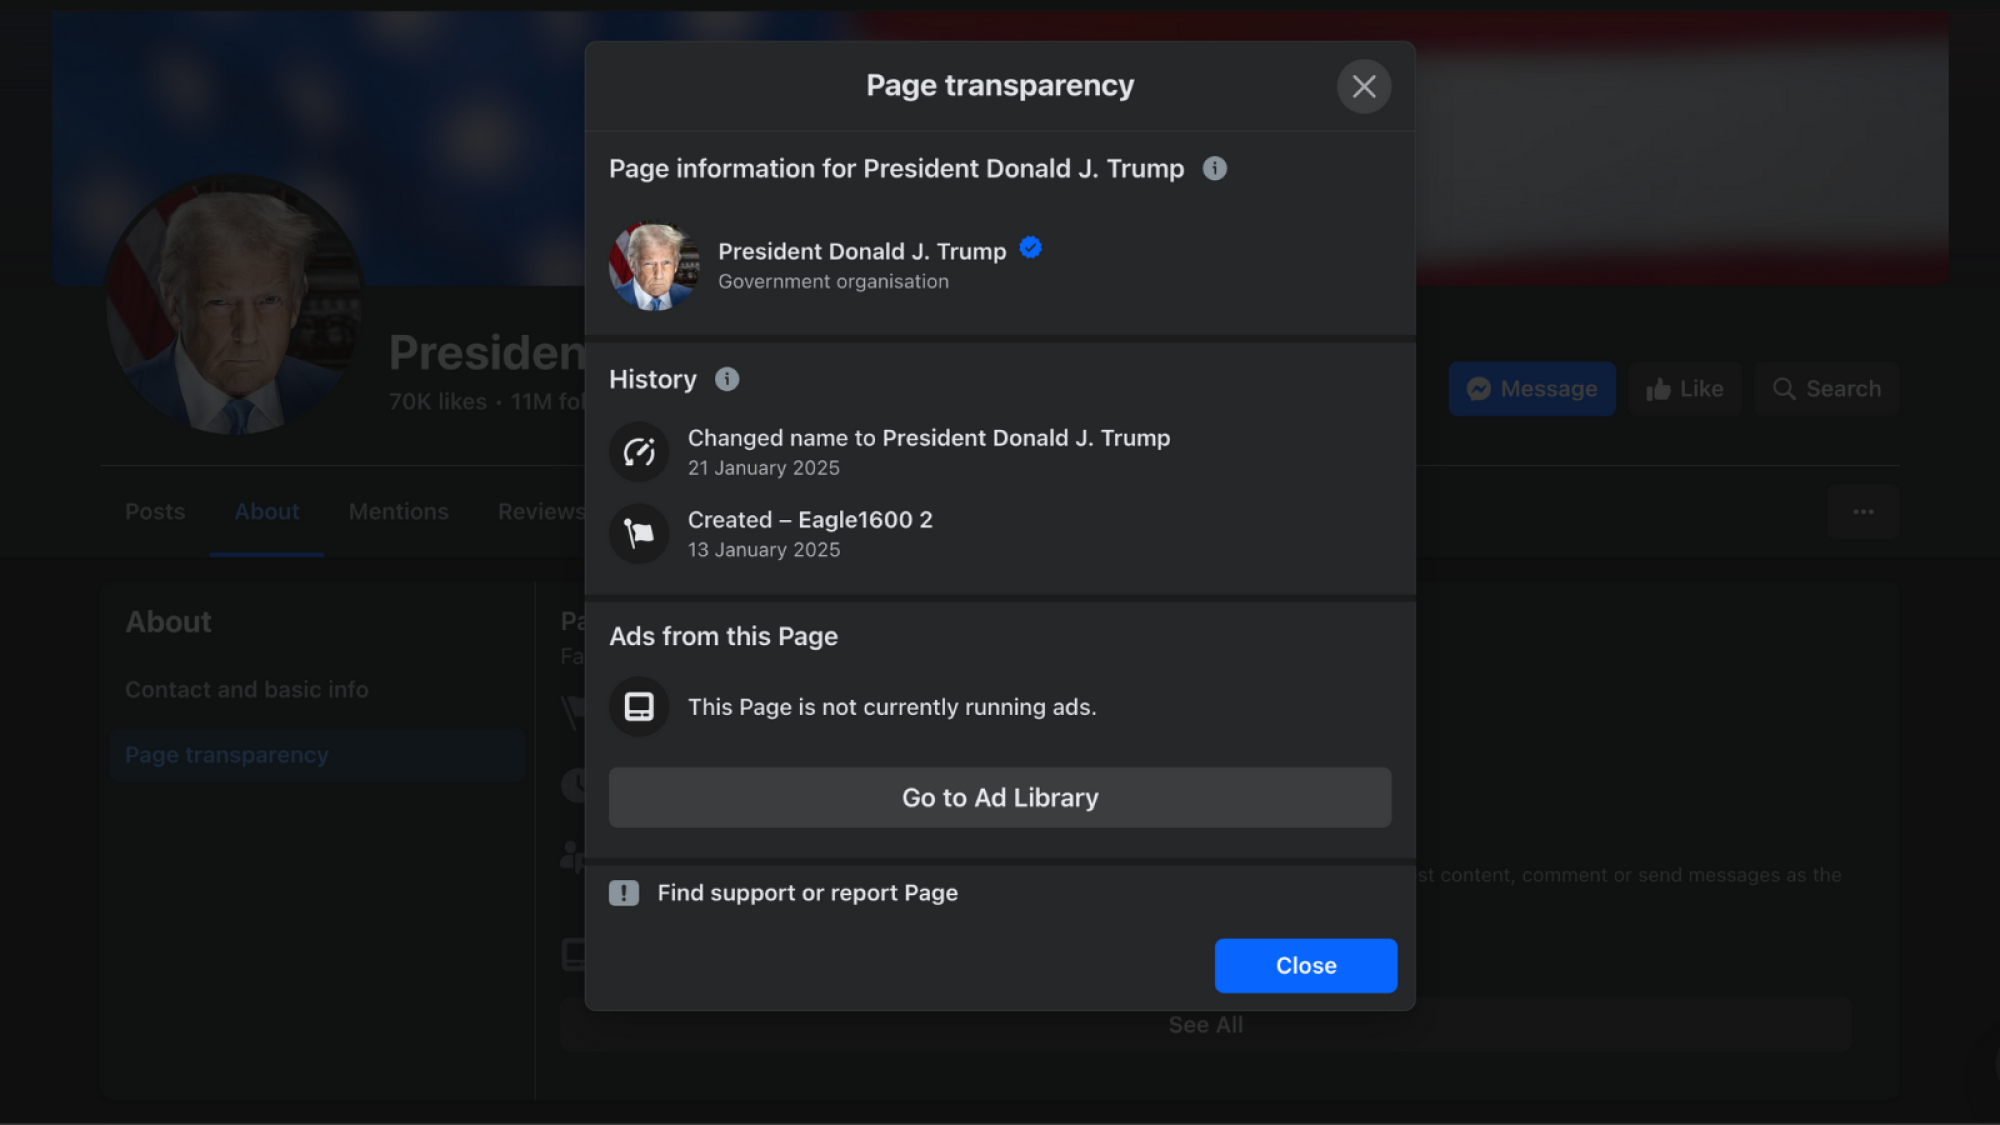Click the Messenger icon inside the Message button
2000x1125 pixels.
coord(1479,388)
